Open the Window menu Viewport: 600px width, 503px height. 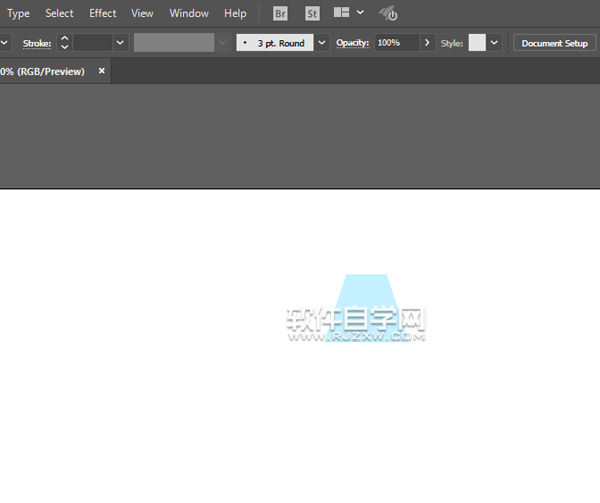pyautogui.click(x=189, y=14)
